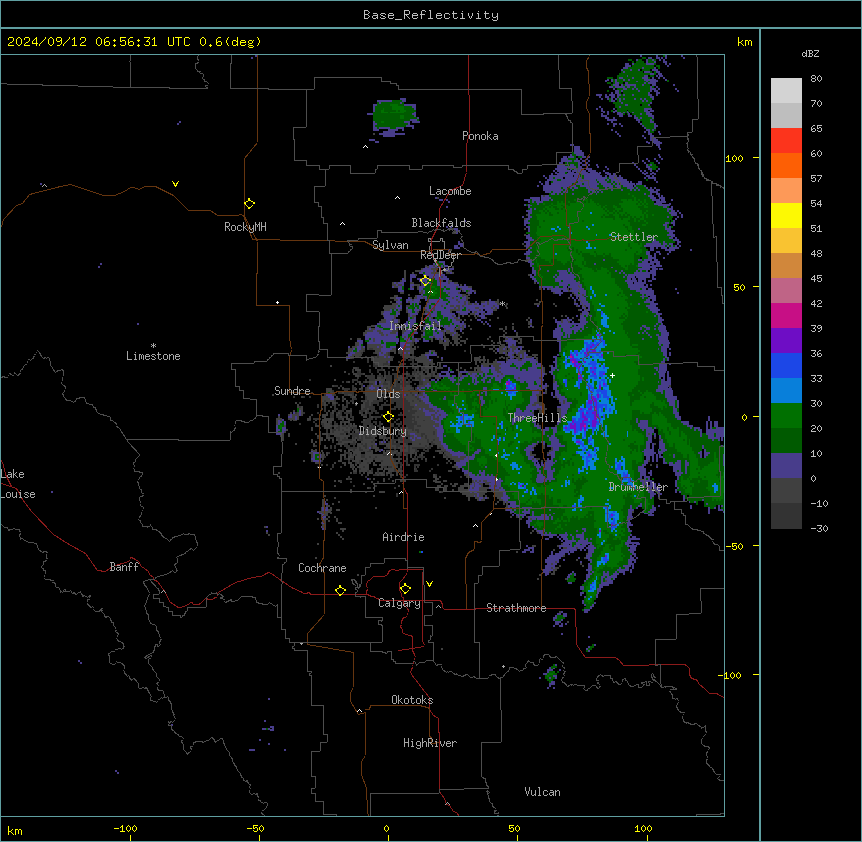Pick the red 65-60 dBZ legend swatch
The height and width of the screenshot is (842, 862).
click(786, 140)
